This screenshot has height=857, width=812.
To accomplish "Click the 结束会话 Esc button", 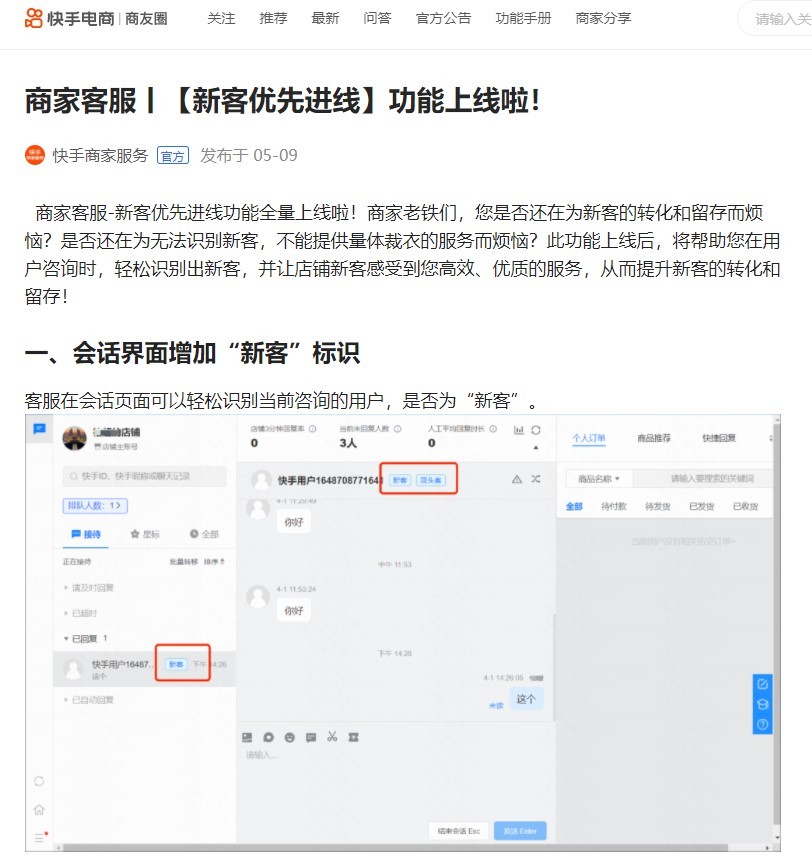I will point(458,831).
